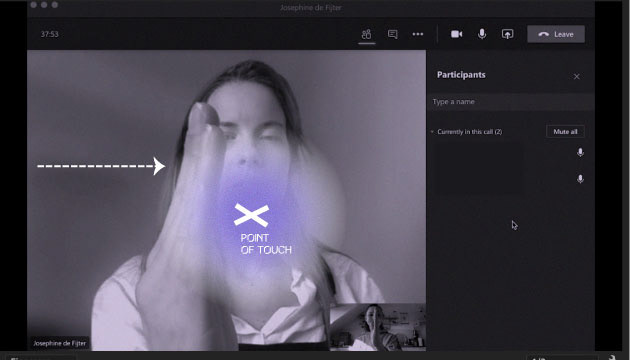
Task: Click the call duration timer
Action: 49,34
